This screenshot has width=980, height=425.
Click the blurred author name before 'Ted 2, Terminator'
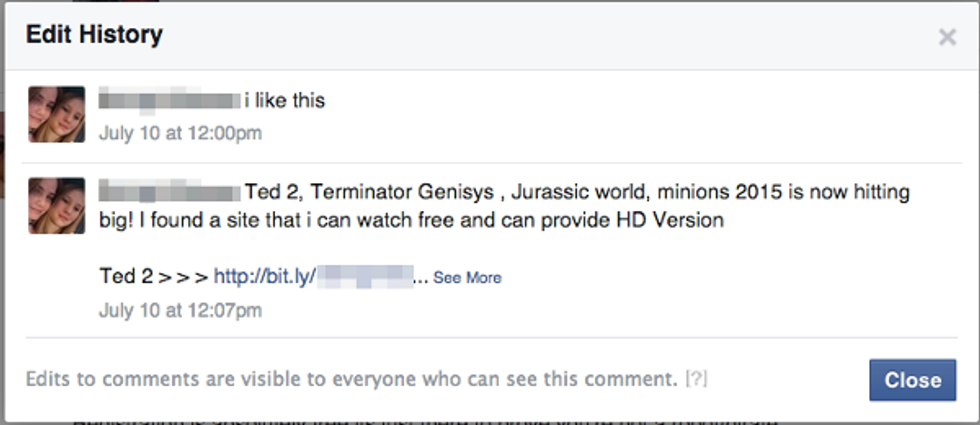click(x=169, y=192)
